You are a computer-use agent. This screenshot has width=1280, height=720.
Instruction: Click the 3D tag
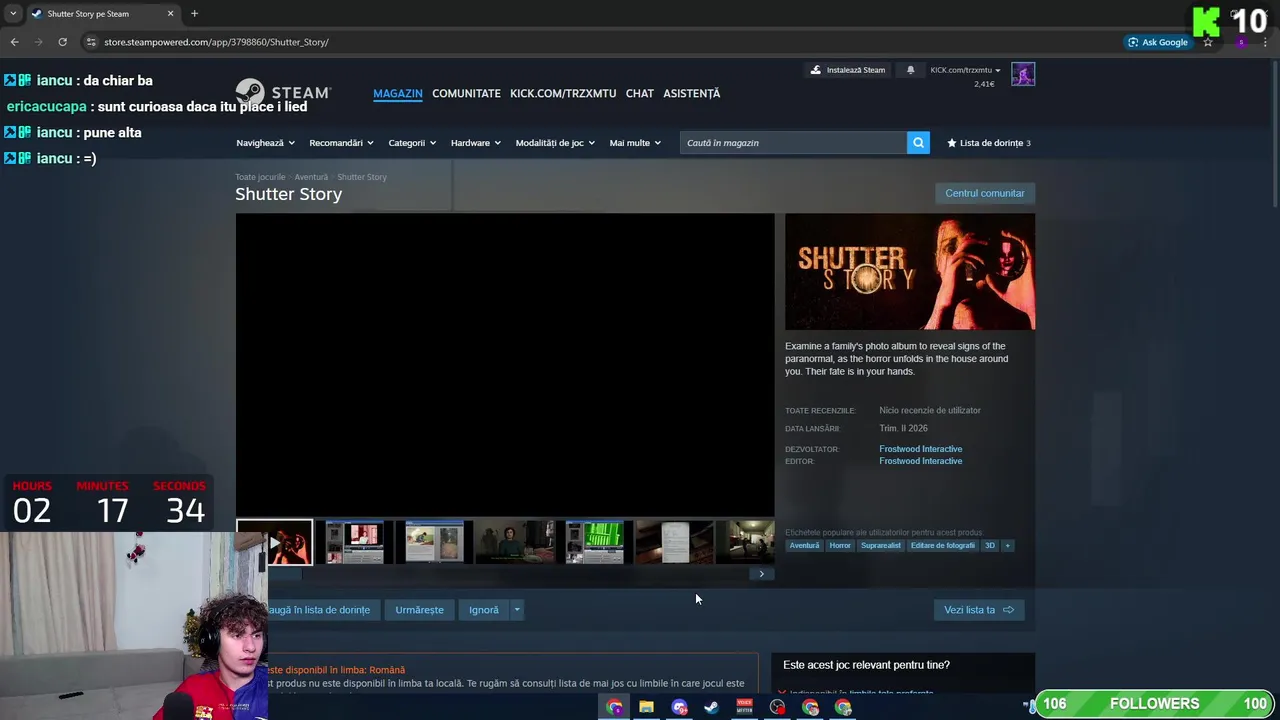coord(990,545)
